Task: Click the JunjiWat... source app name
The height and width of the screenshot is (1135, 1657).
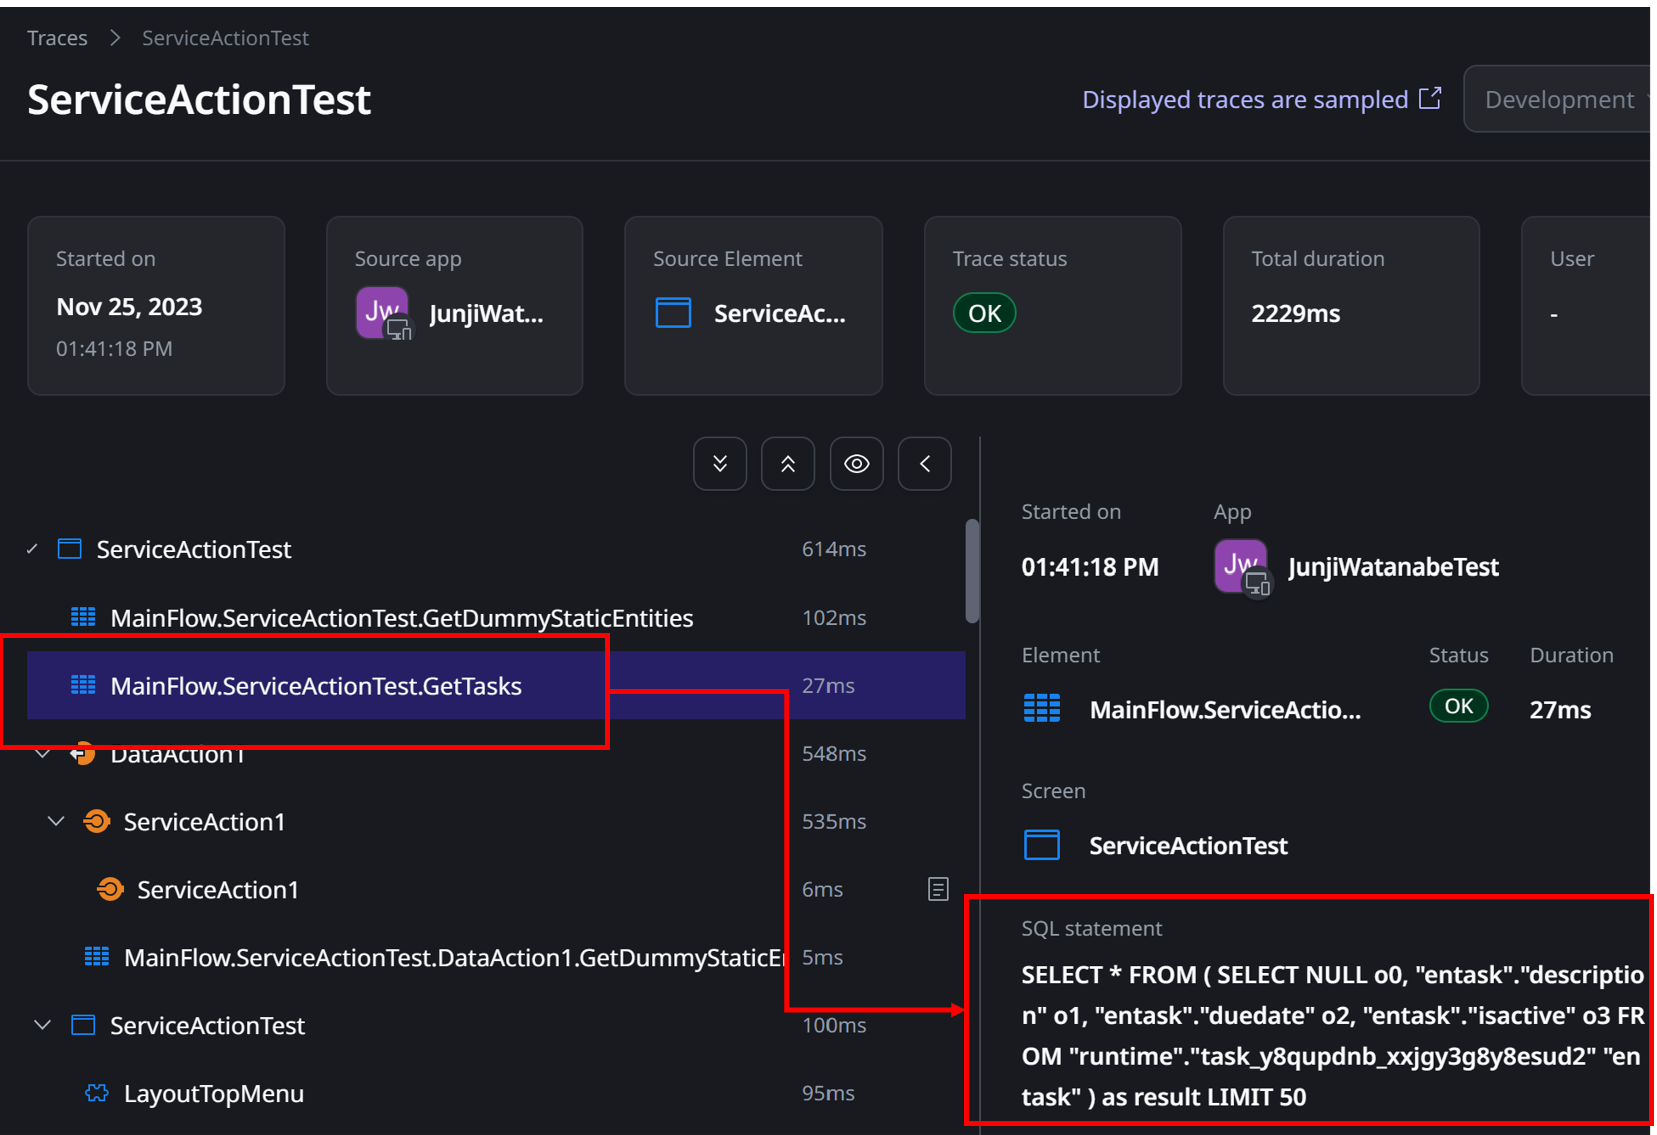Action: [x=486, y=314]
